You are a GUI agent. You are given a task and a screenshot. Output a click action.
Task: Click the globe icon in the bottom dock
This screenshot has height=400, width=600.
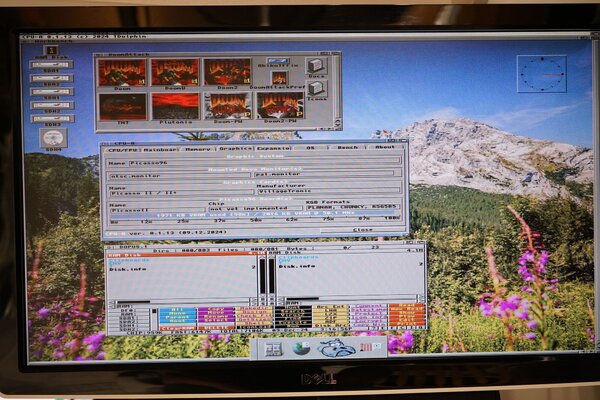pyautogui.click(x=301, y=348)
